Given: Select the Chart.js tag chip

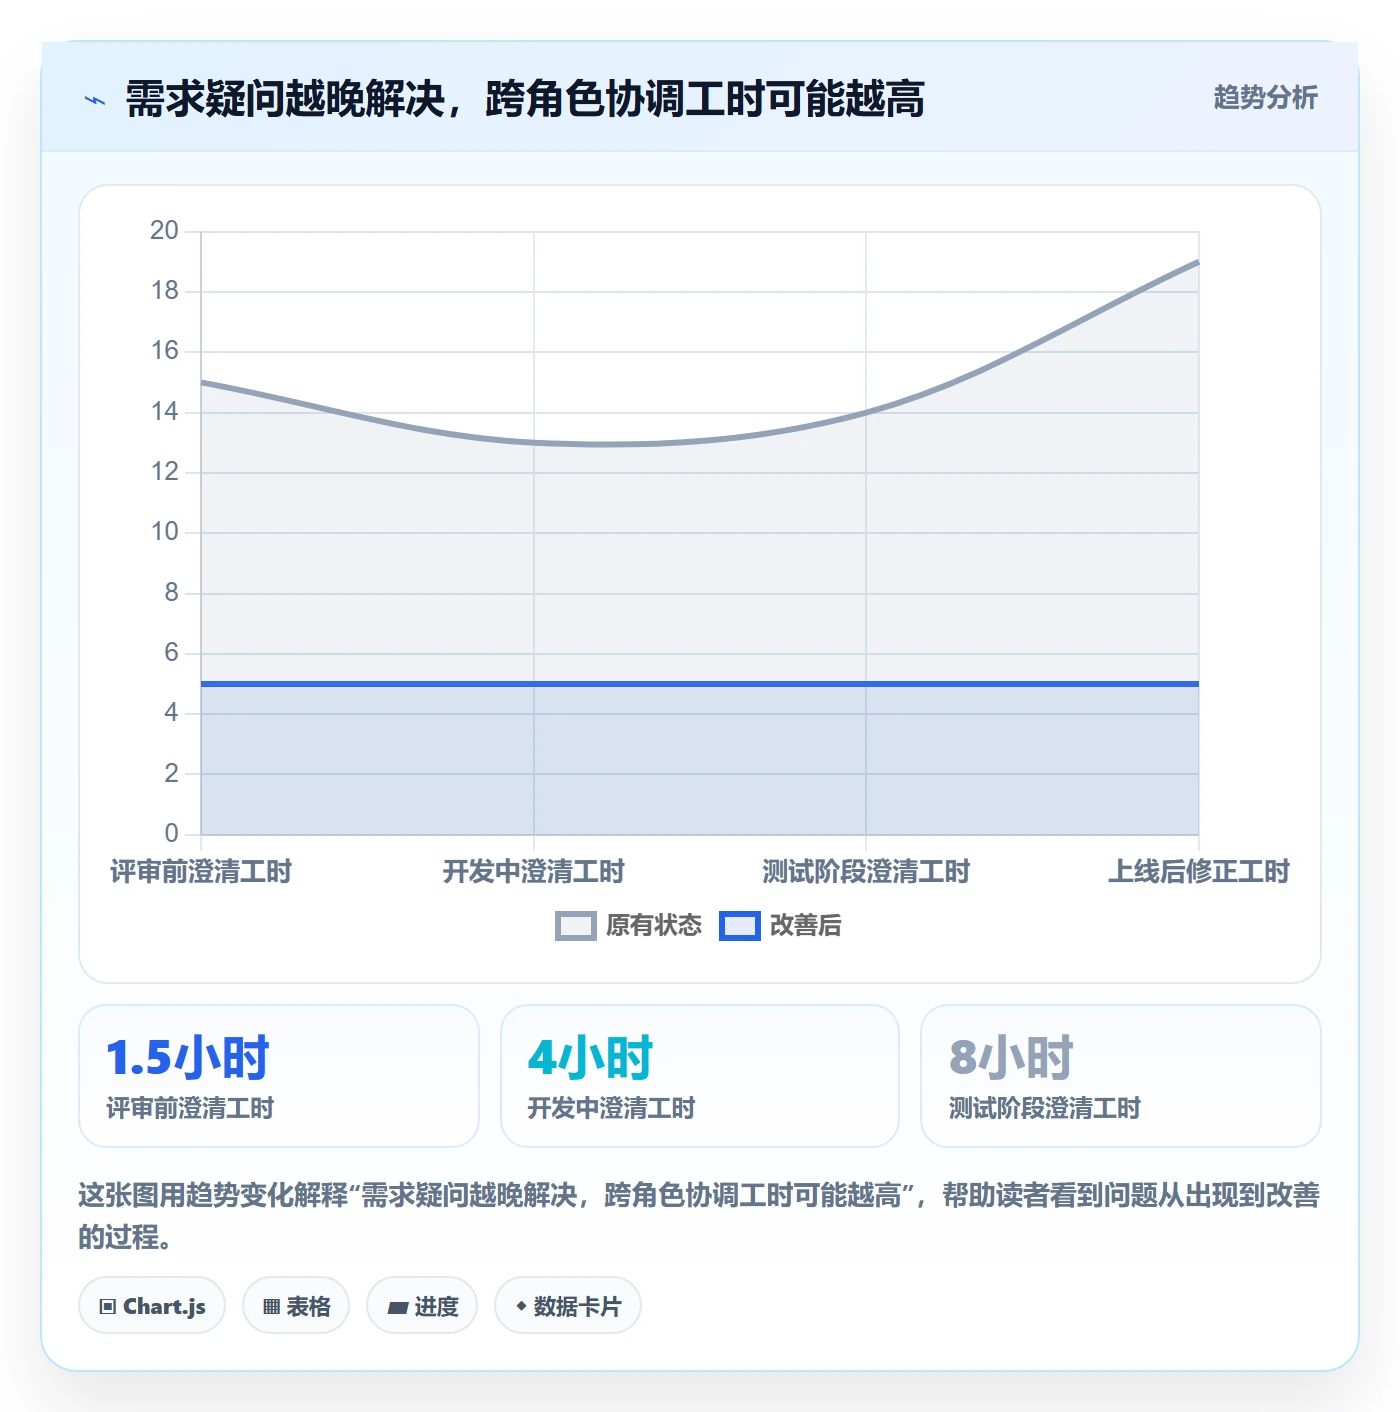Looking at the screenshot, I should (152, 1306).
